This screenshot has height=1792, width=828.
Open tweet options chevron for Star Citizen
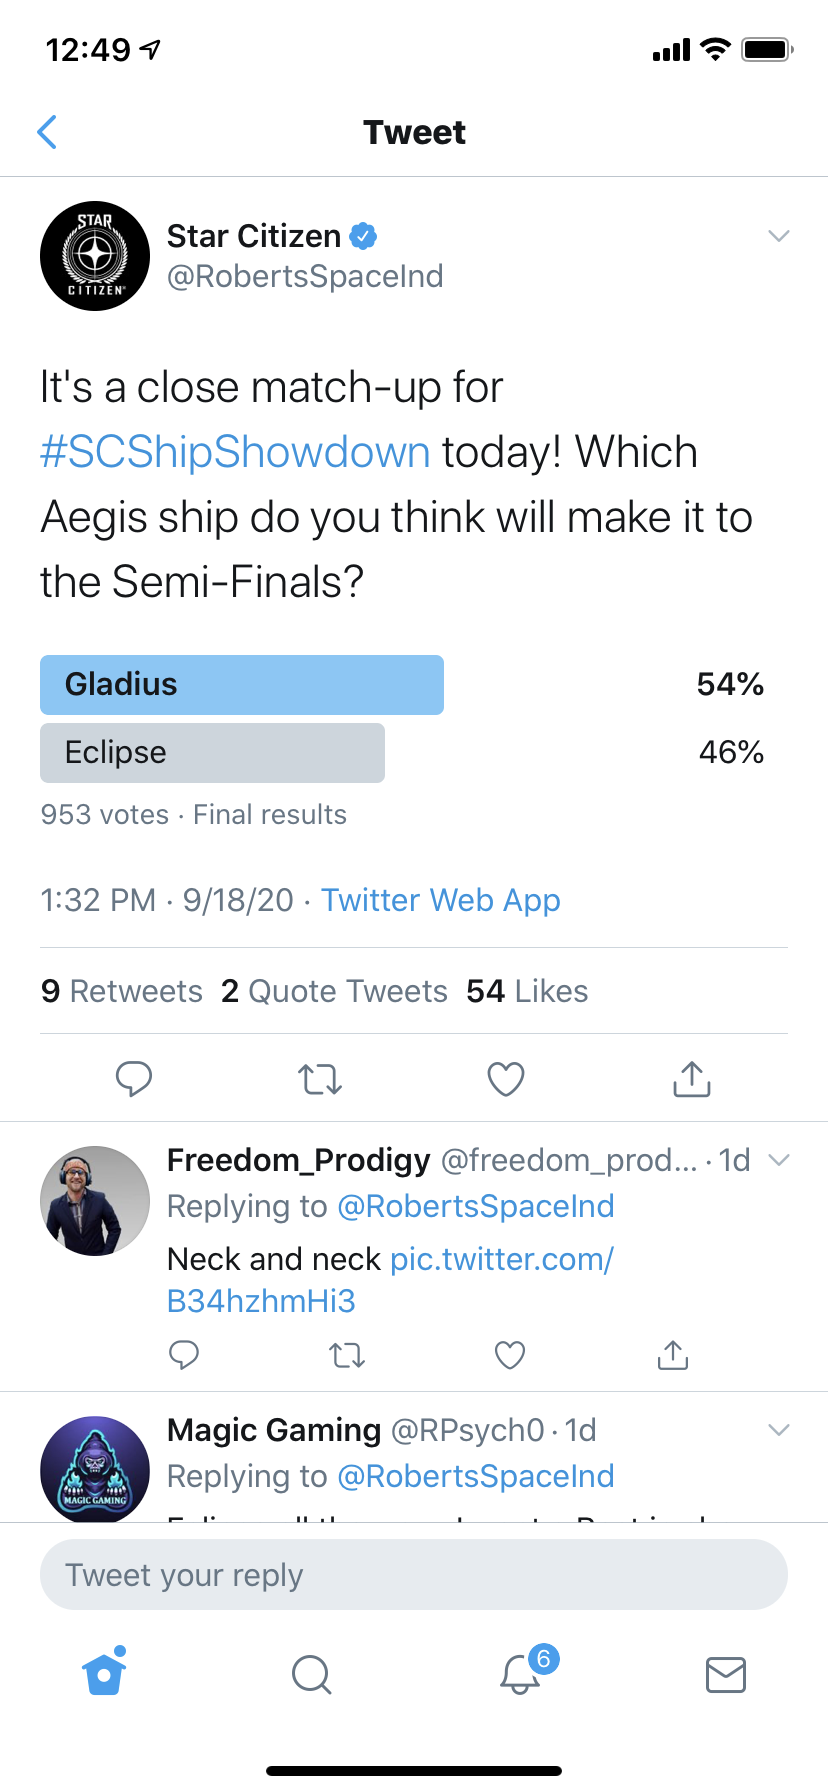pyautogui.click(x=779, y=236)
